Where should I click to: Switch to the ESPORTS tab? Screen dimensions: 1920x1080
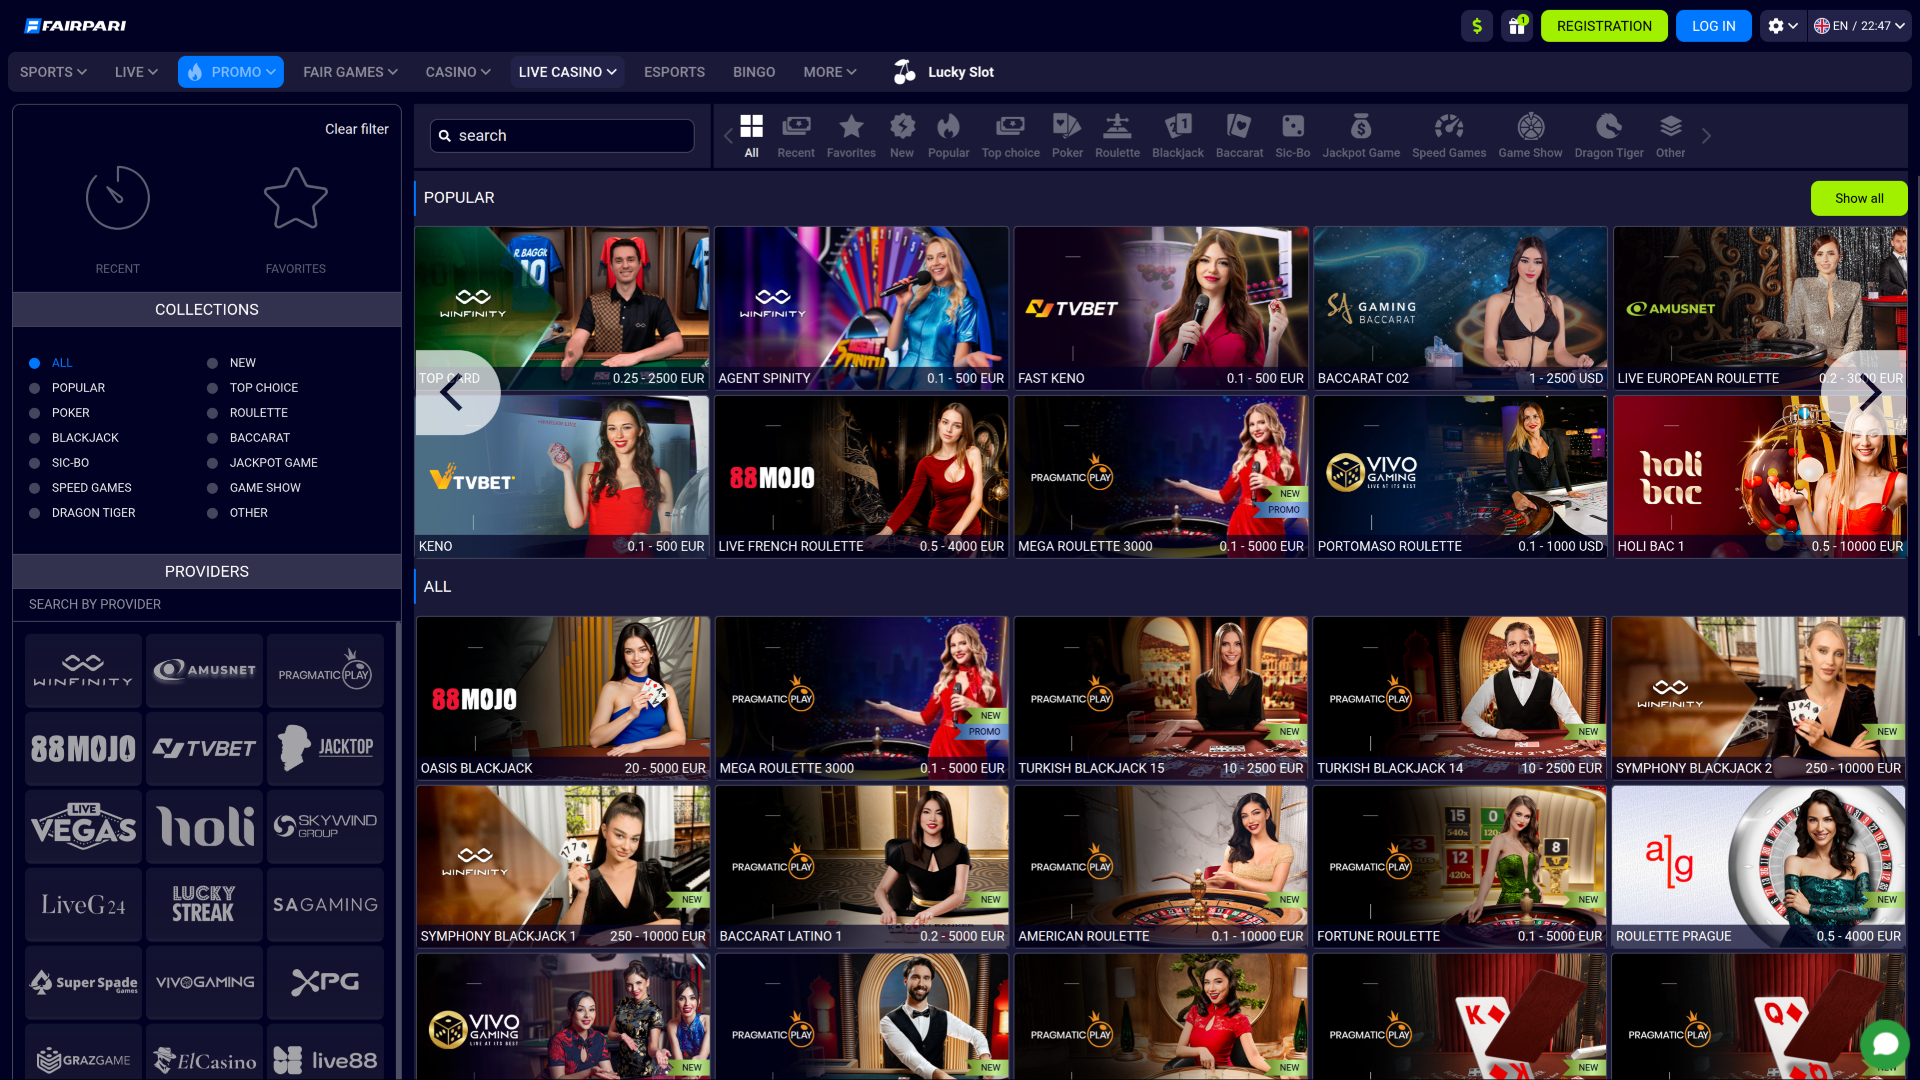[674, 71]
